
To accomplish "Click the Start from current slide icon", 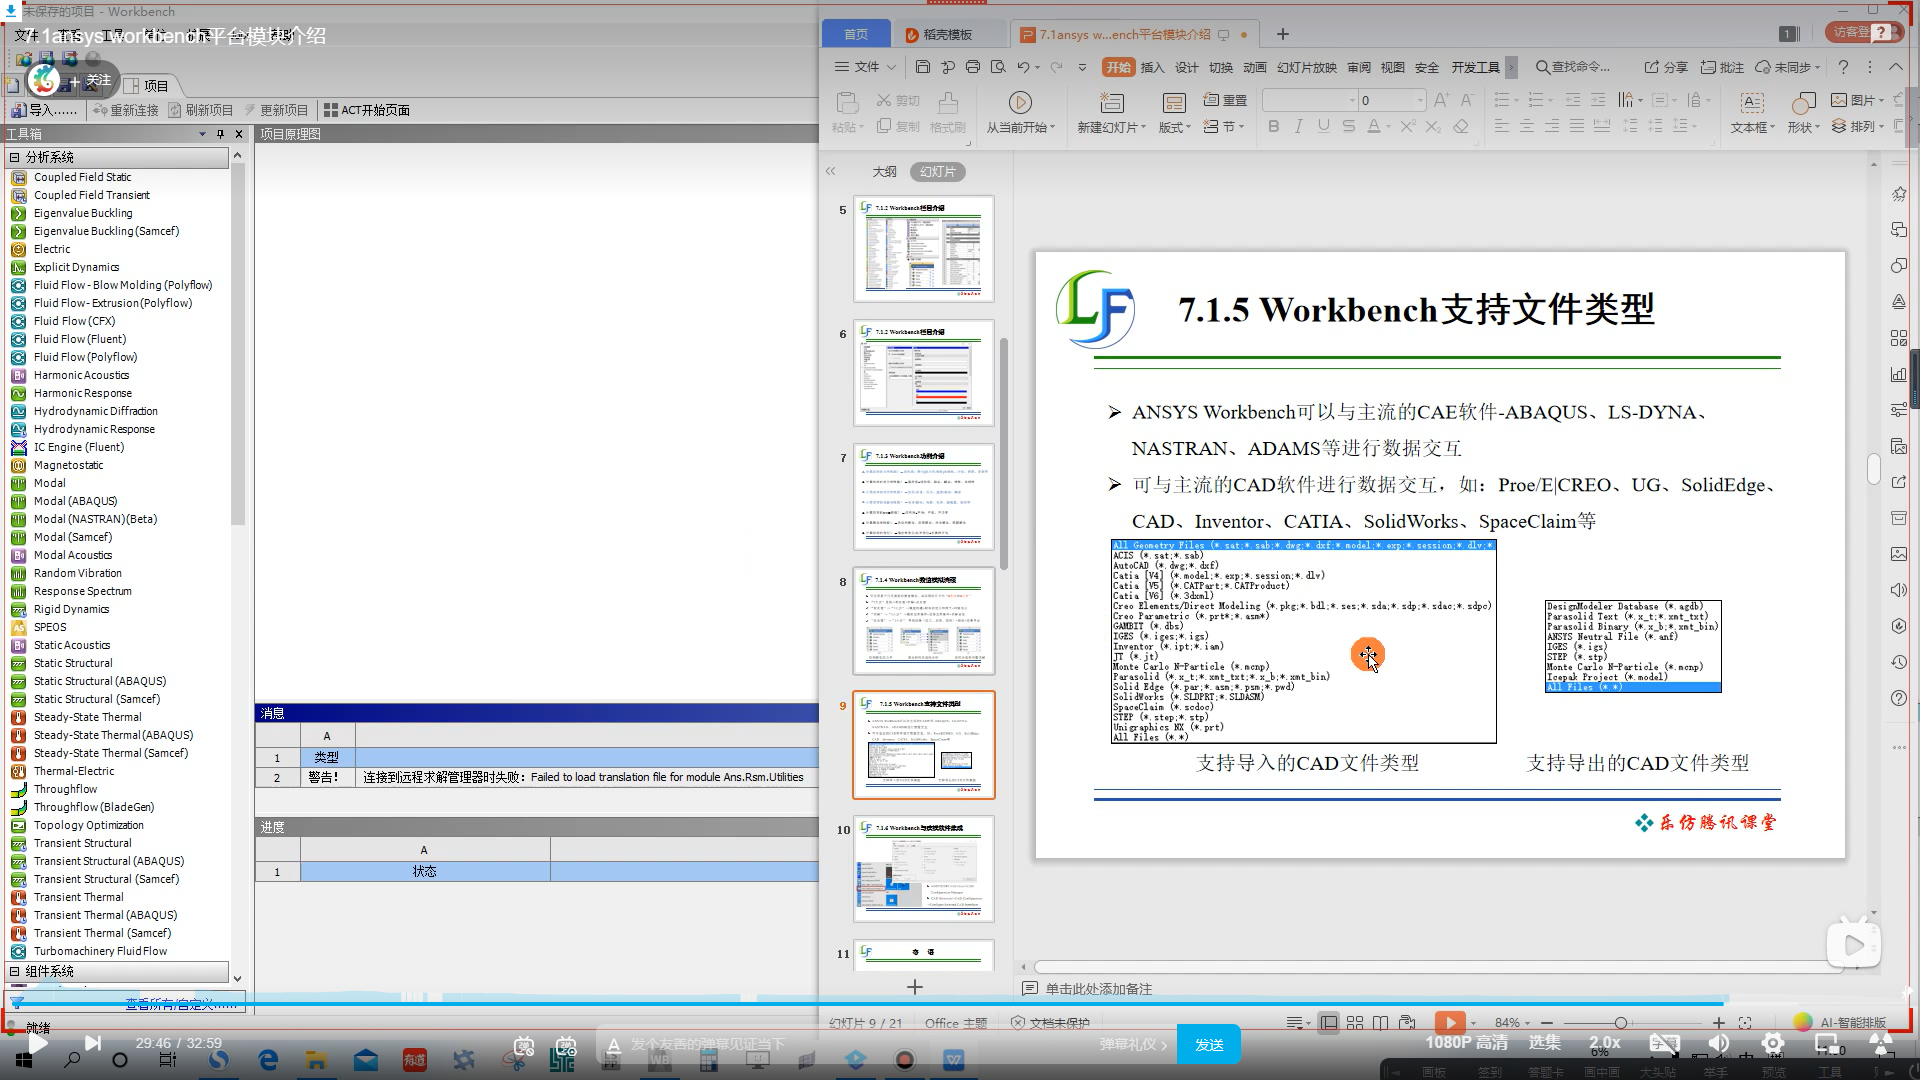I will (1020, 102).
